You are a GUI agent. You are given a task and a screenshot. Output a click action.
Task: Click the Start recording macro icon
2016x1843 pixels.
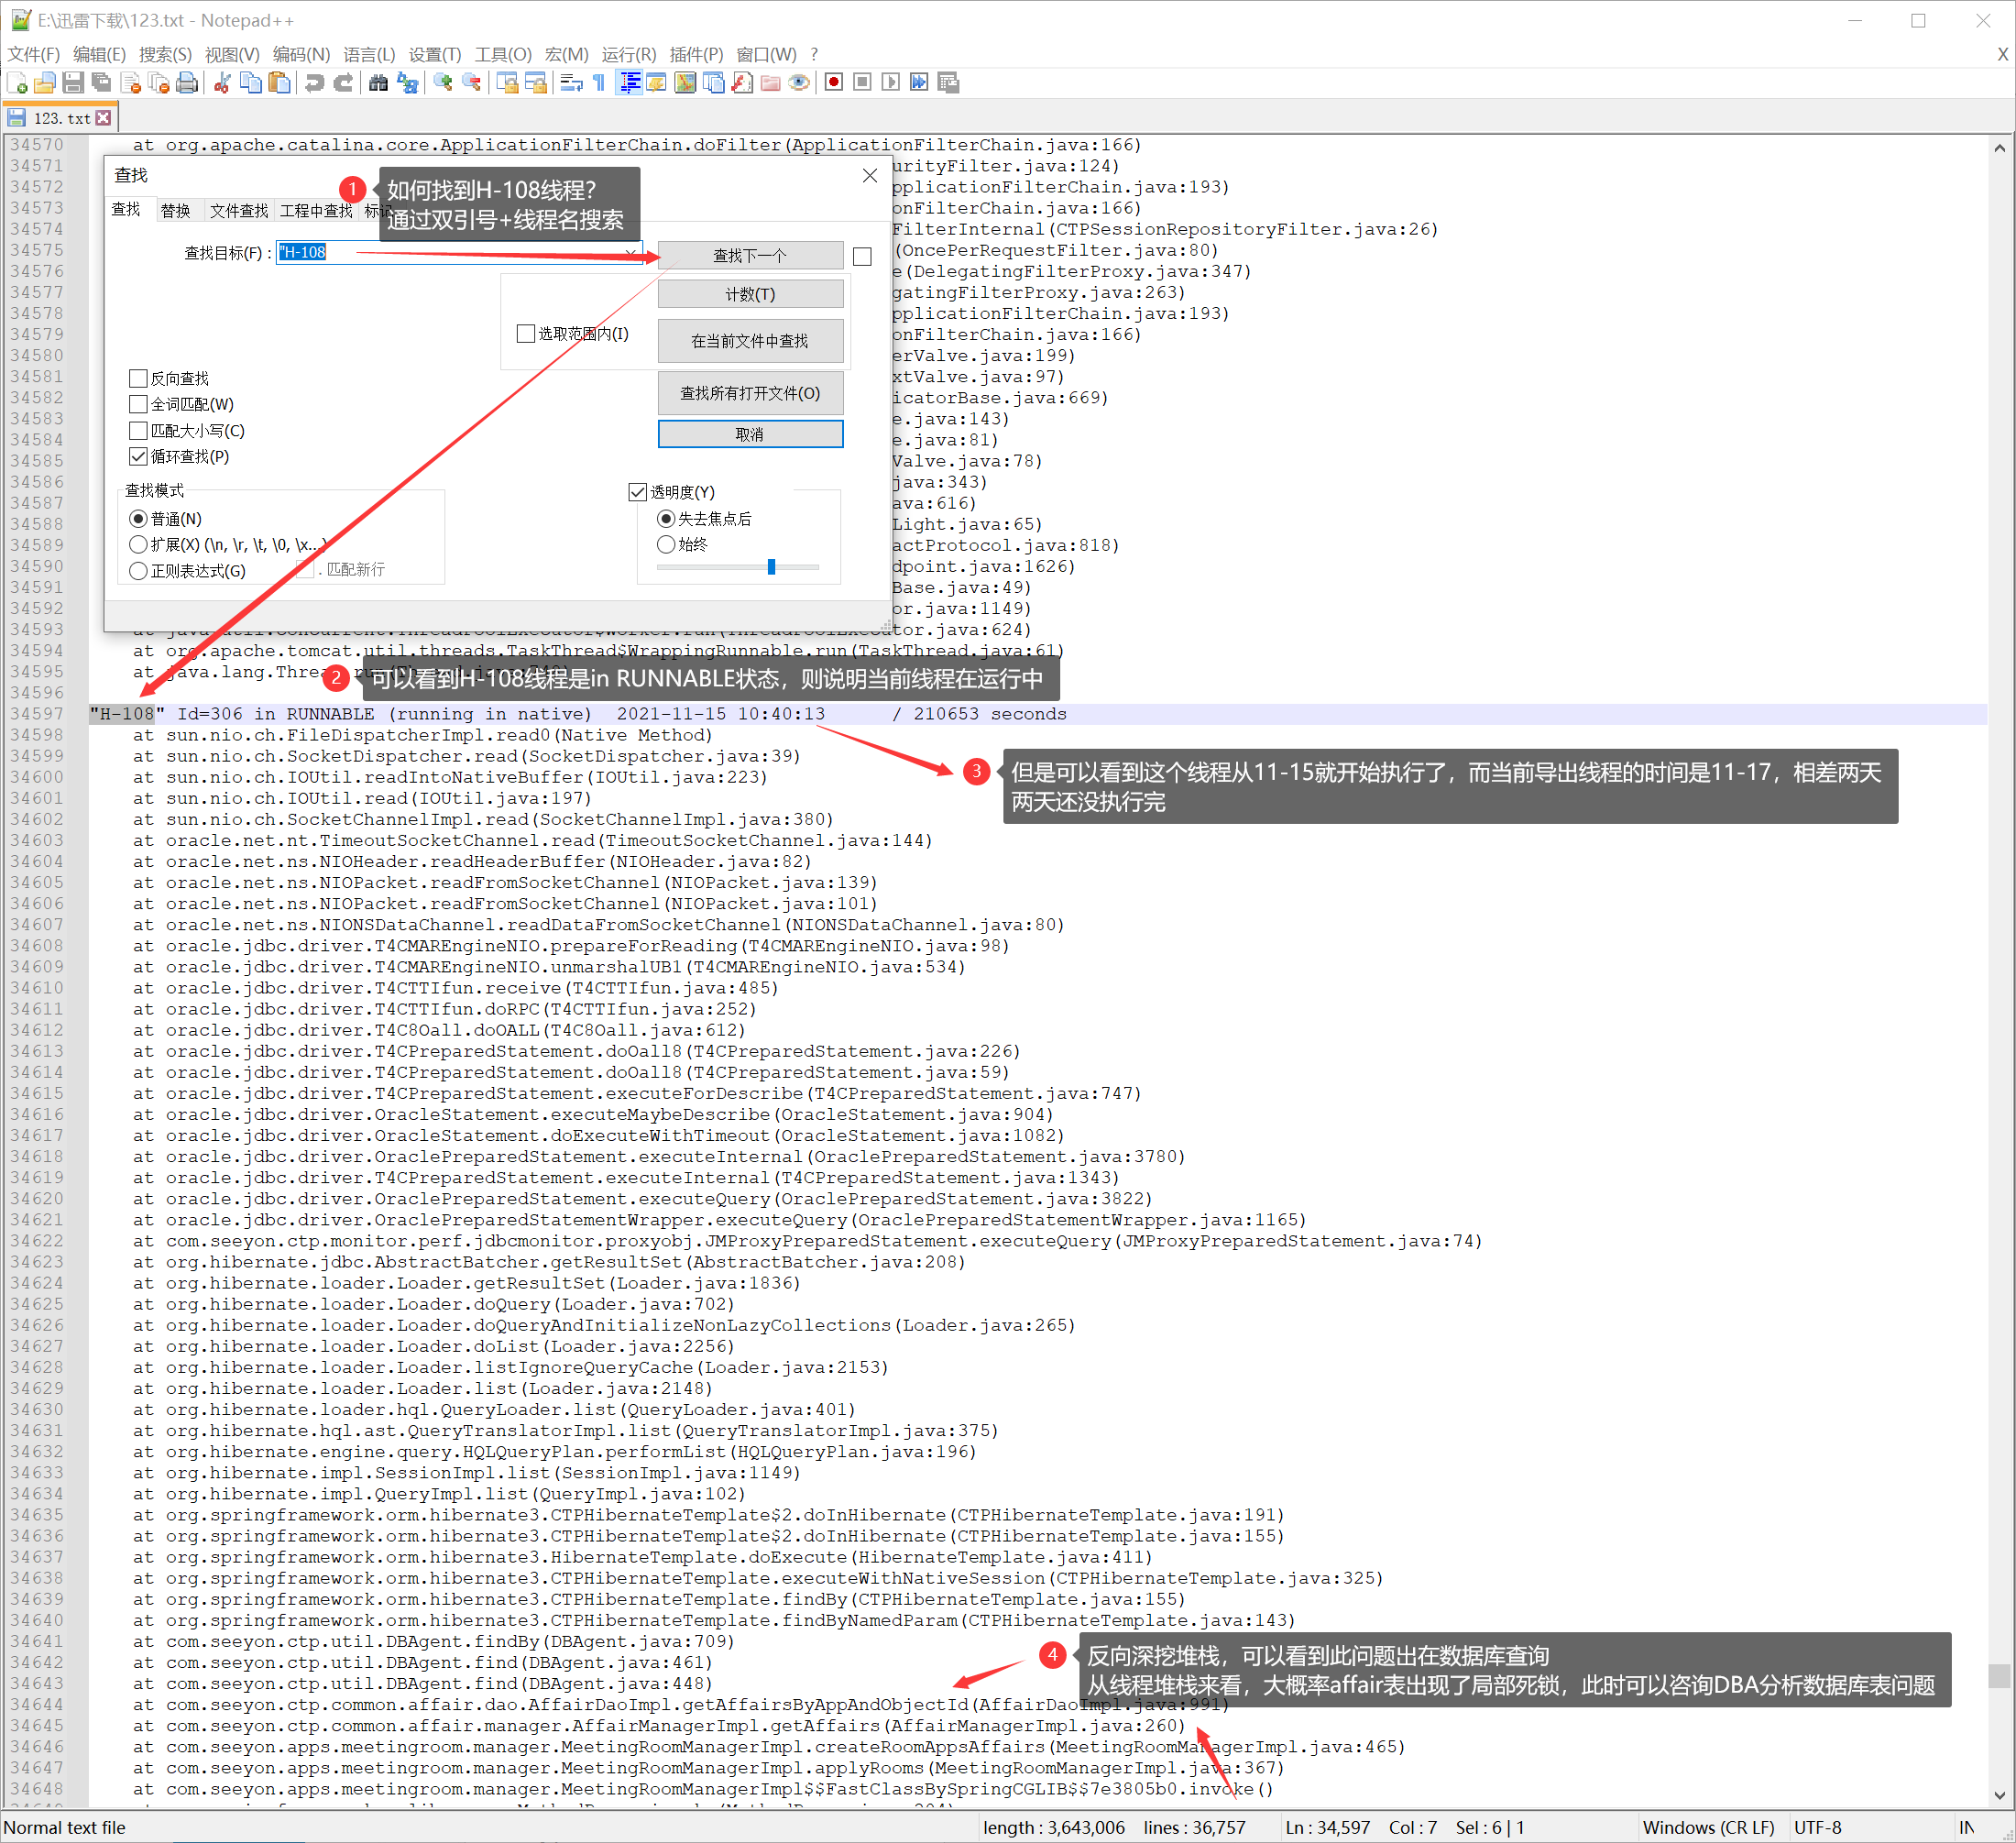834,83
